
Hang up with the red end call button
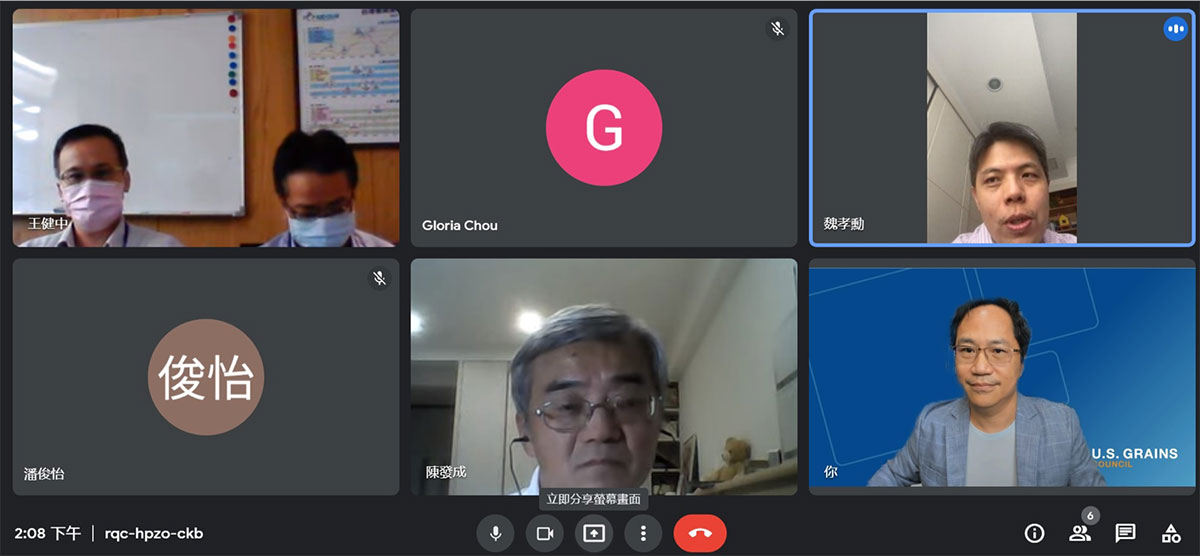point(700,533)
